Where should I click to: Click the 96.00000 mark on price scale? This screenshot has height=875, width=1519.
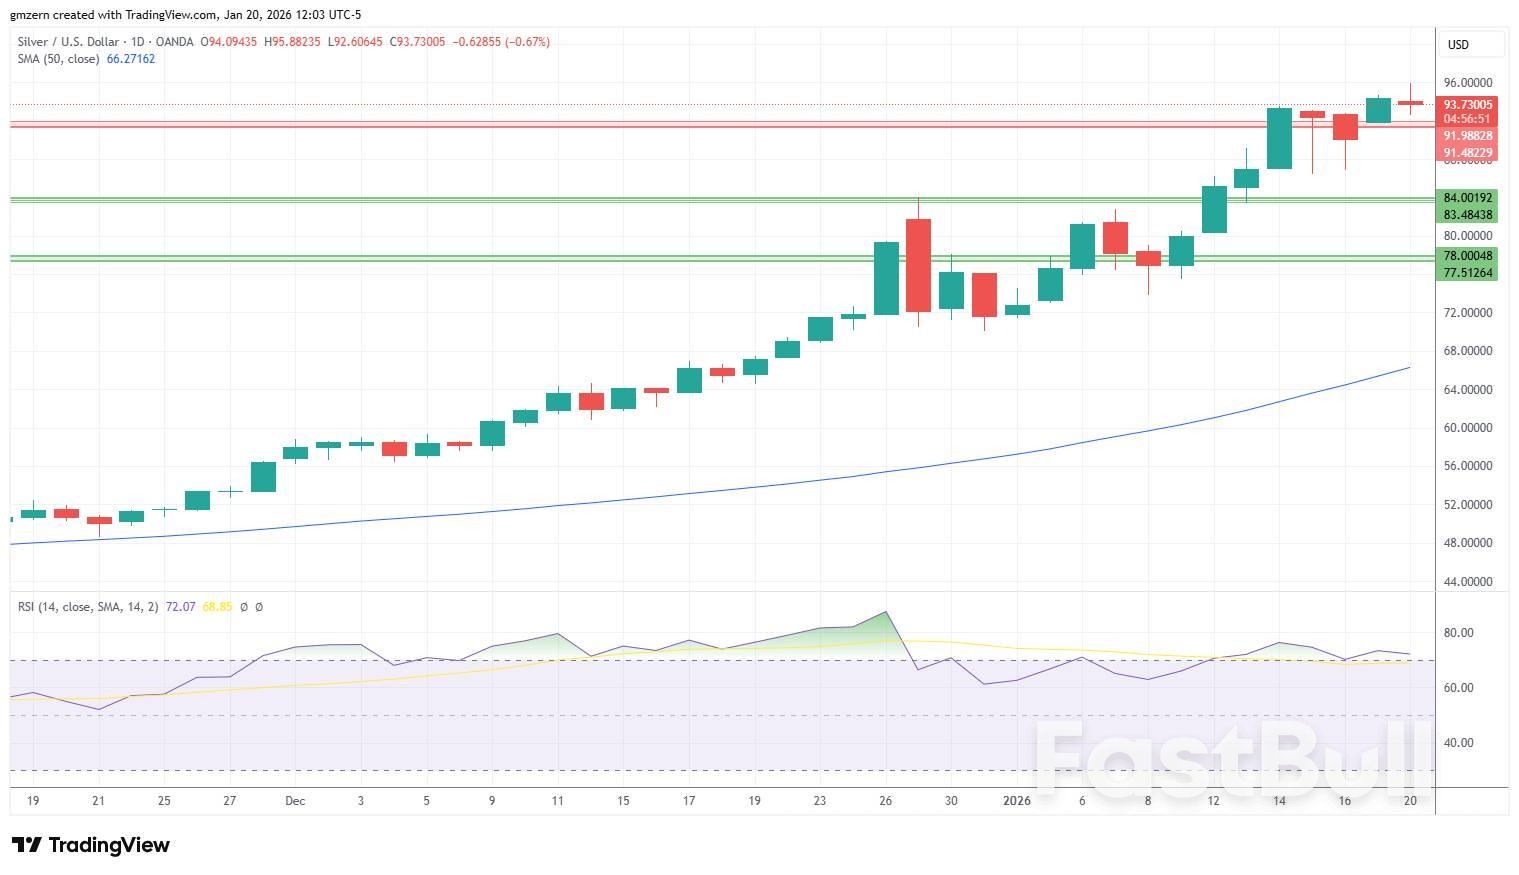pyautogui.click(x=1467, y=83)
